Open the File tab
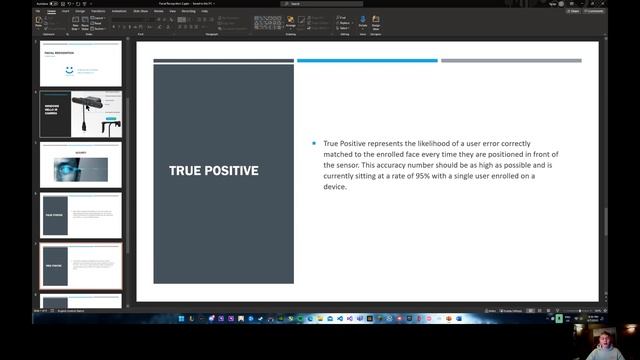The width and height of the screenshot is (640, 360). click(x=38, y=11)
